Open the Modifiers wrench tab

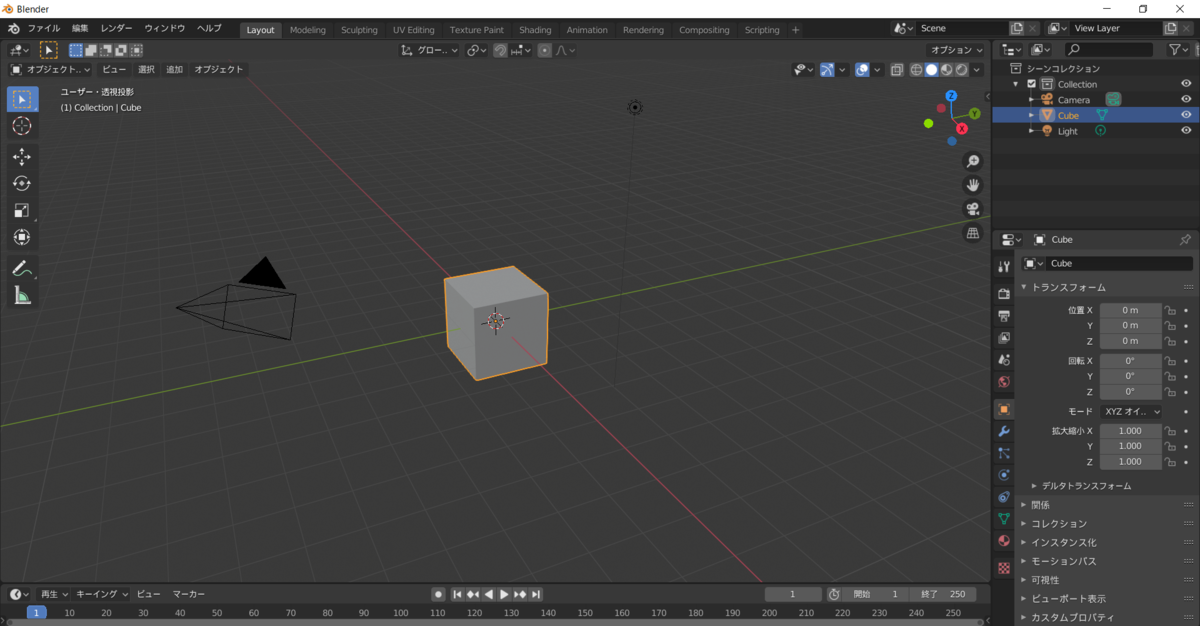click(x=1004, y=431)
